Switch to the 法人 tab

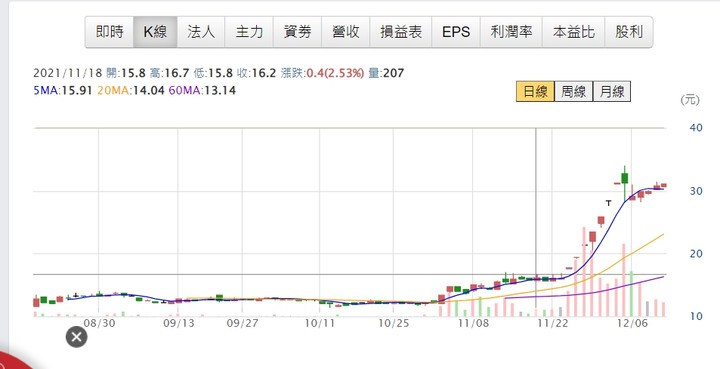pyautogui.click(x=201, y=32)
